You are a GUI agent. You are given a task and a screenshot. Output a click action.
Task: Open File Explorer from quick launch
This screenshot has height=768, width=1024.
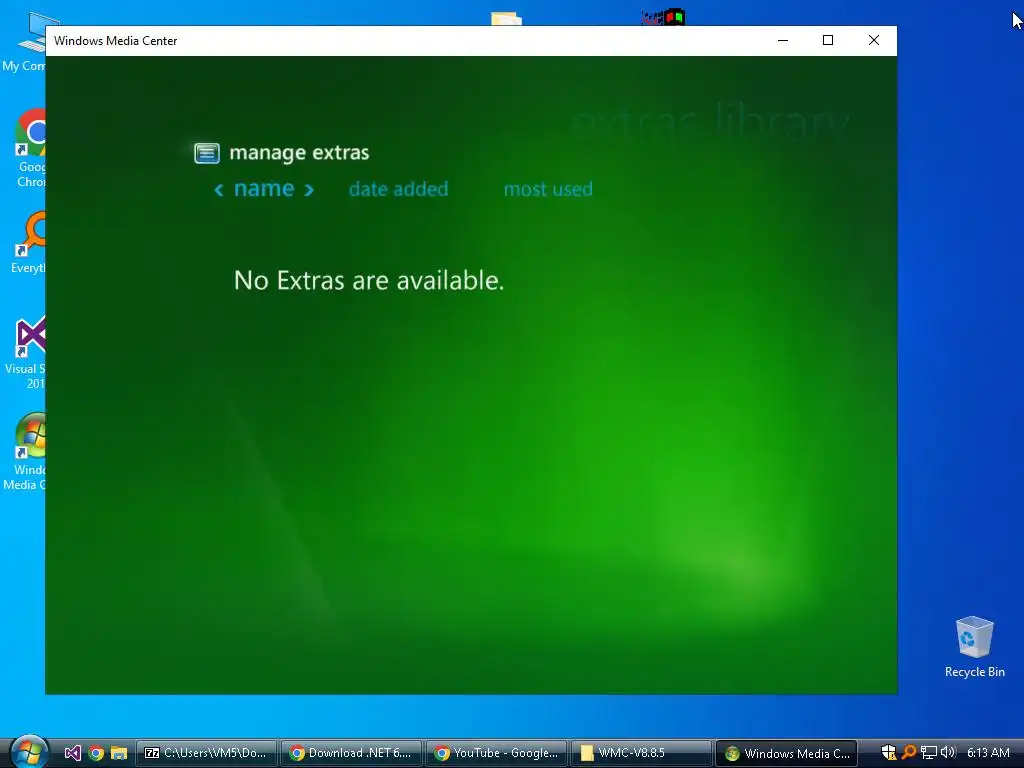click(118, 753)
